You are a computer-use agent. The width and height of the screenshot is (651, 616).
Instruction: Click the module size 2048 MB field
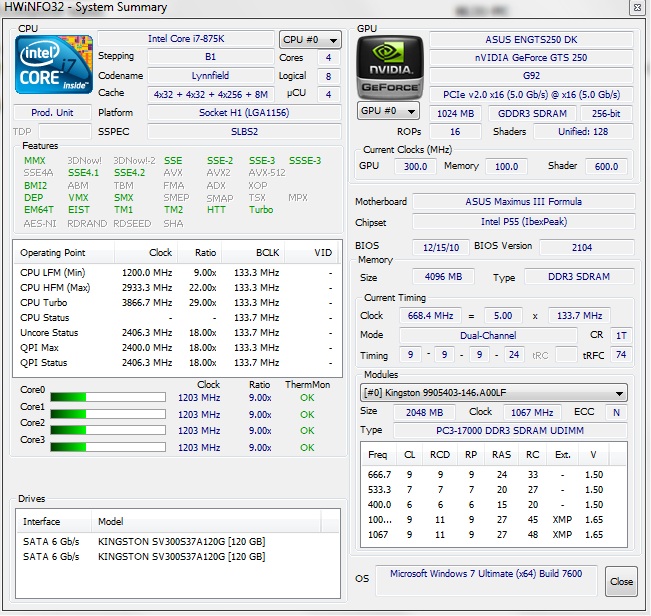(424, 413)
